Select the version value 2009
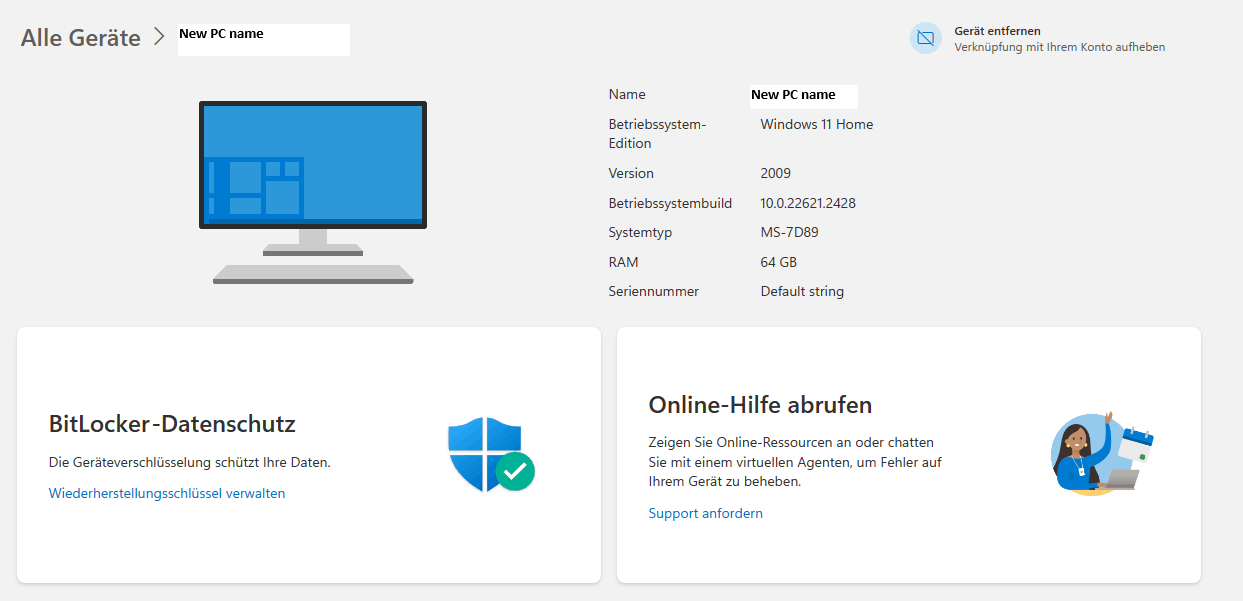This screenshot has width=1243, height=601. tap(776, 173)
